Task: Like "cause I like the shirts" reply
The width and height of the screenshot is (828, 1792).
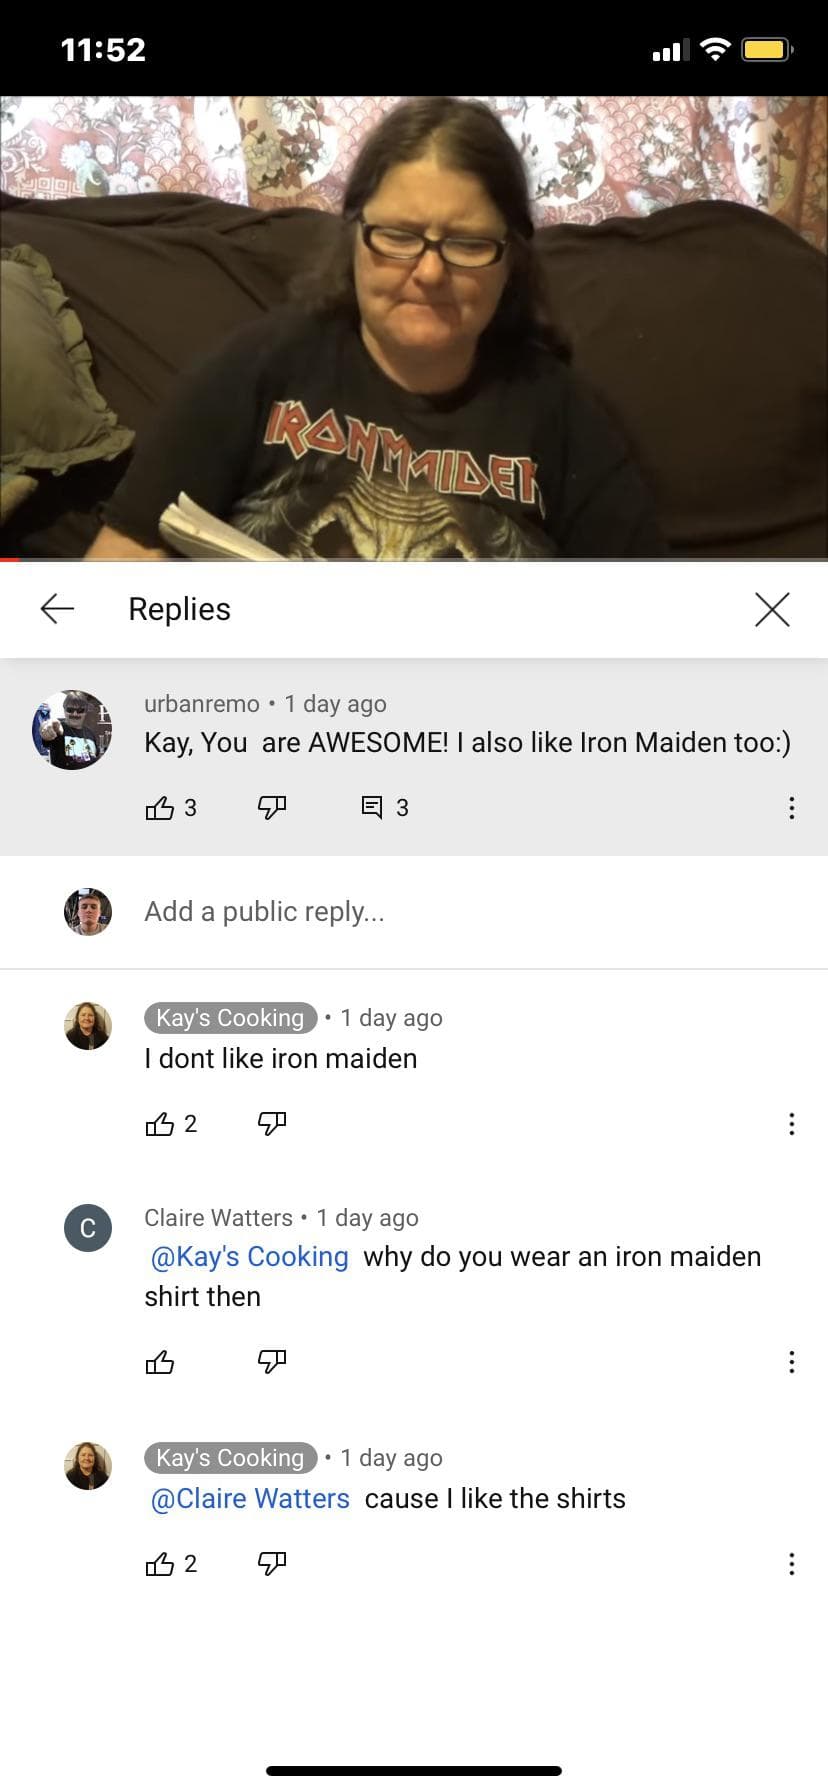Action: (160, 1564)
